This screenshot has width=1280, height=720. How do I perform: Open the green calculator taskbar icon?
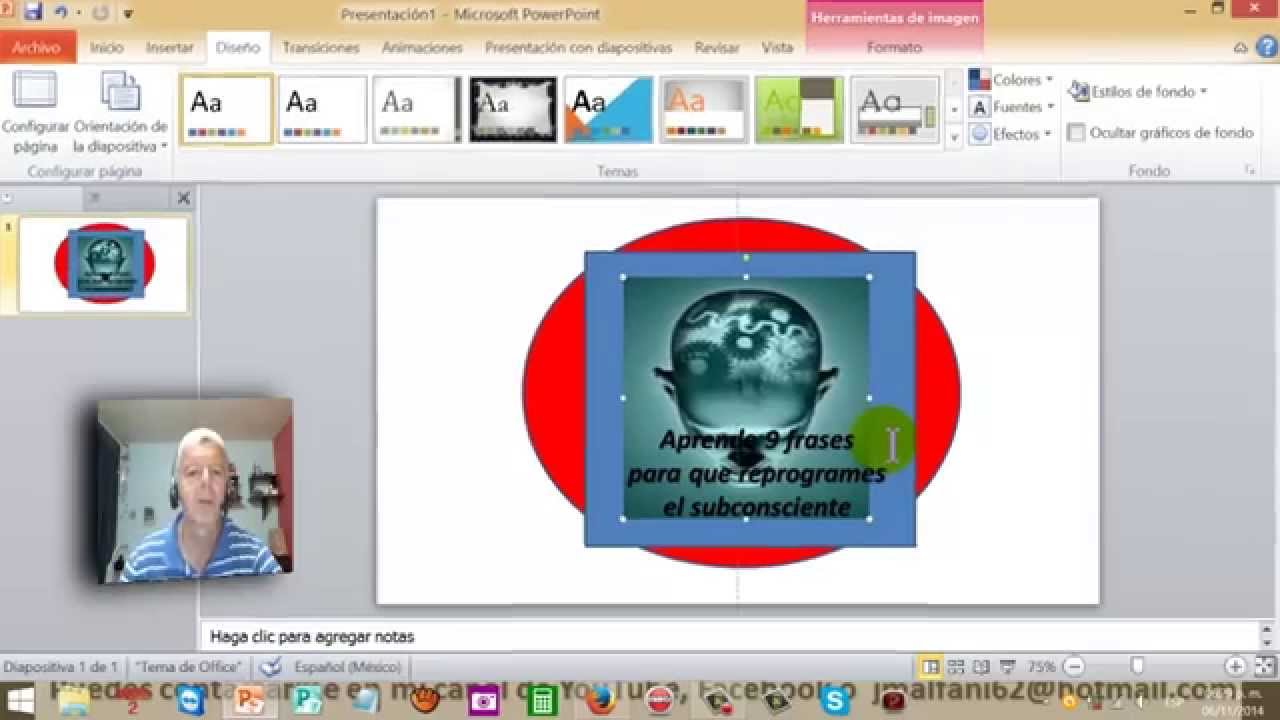point(542,702)
